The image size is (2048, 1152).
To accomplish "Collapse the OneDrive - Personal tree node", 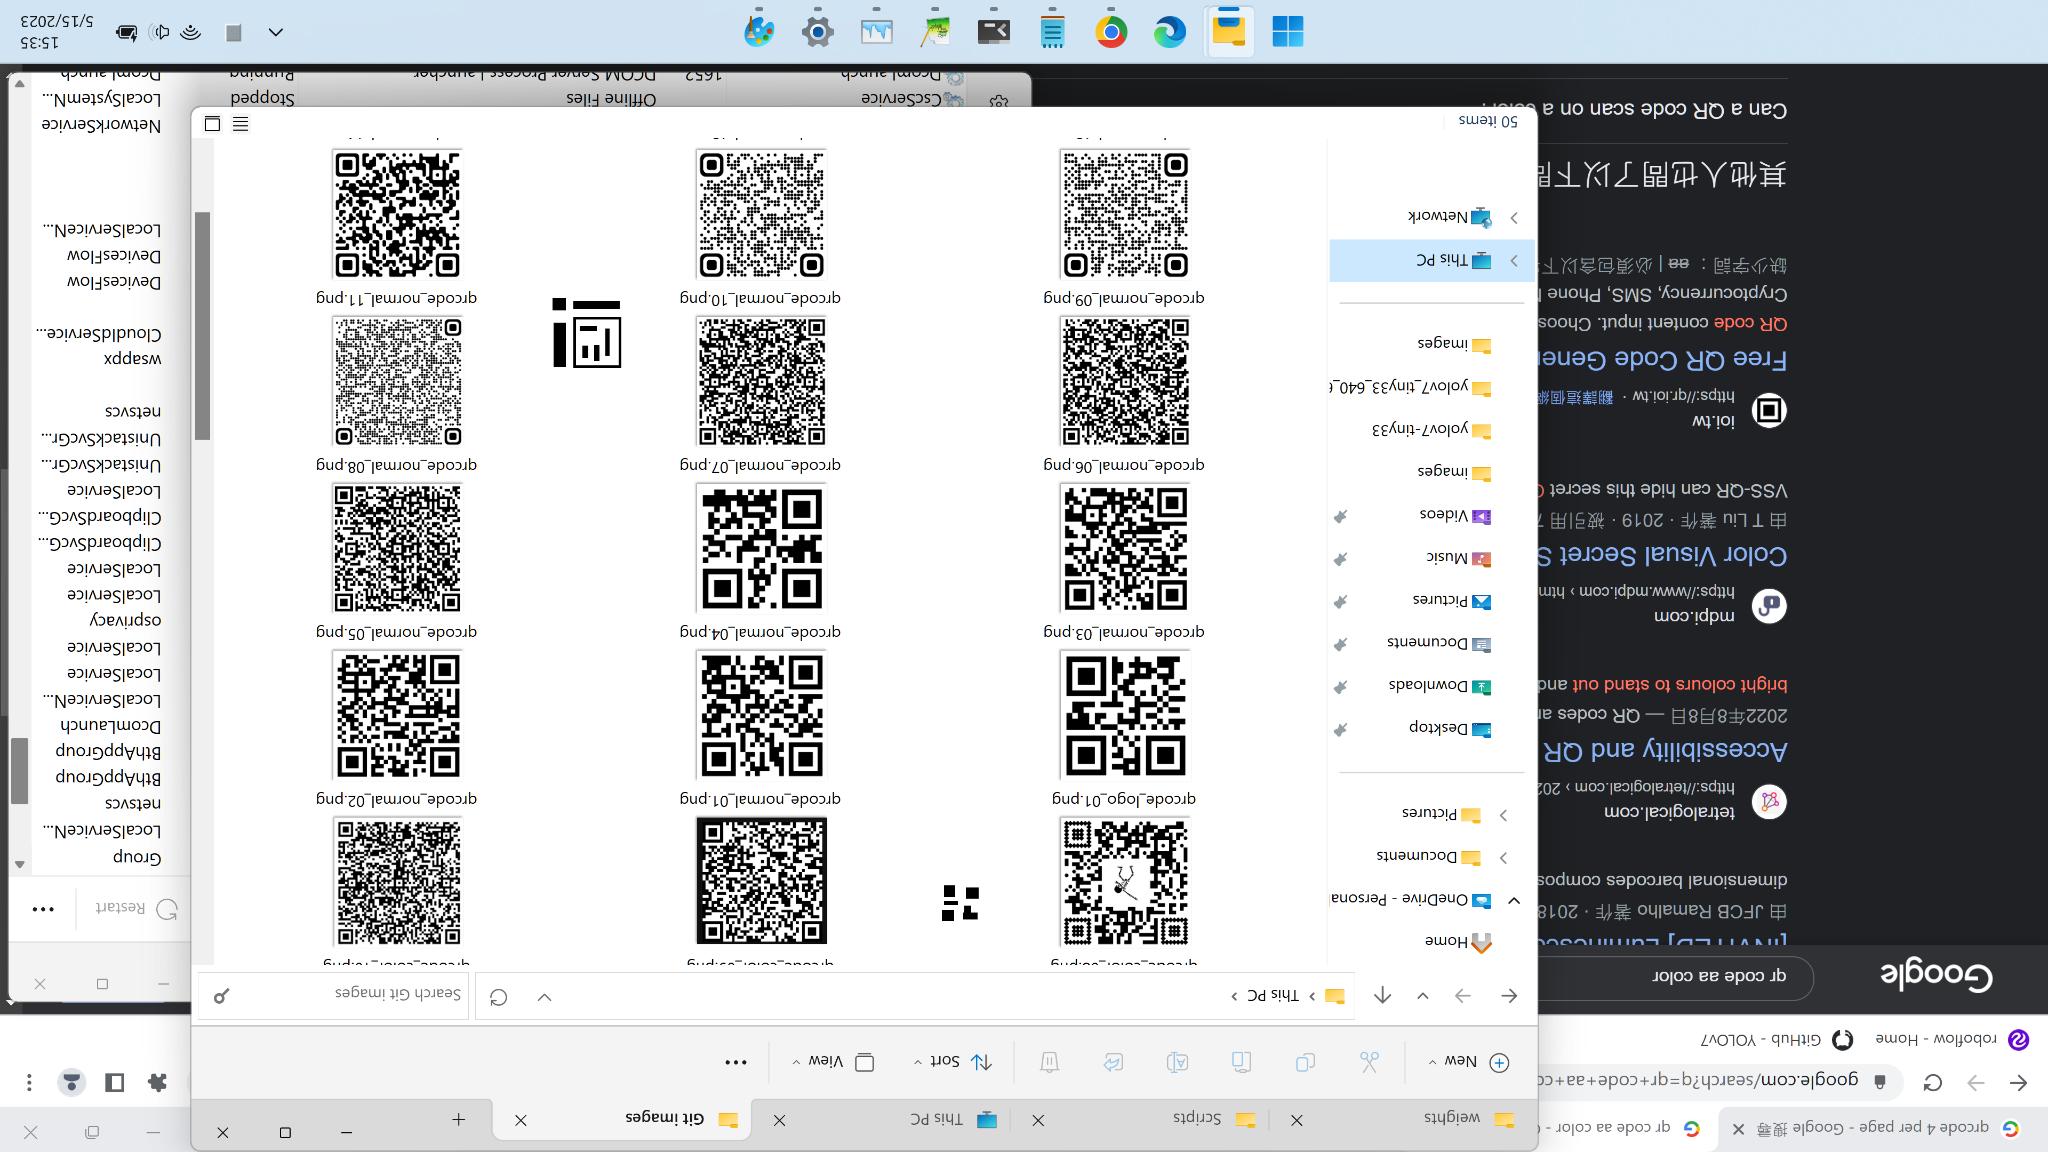I will [1513, 900].
